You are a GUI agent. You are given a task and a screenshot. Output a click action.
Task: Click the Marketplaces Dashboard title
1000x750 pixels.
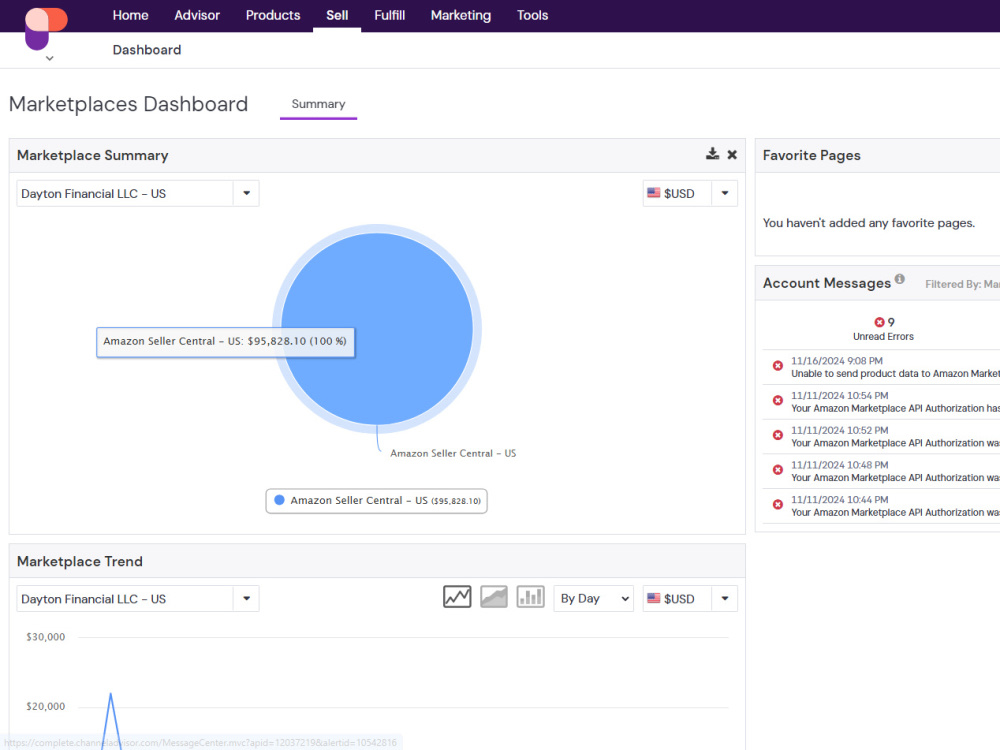click(128, 104)
